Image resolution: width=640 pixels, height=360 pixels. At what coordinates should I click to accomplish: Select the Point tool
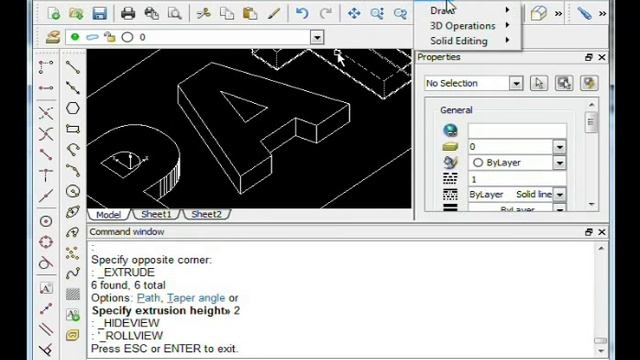click(73, 253)
